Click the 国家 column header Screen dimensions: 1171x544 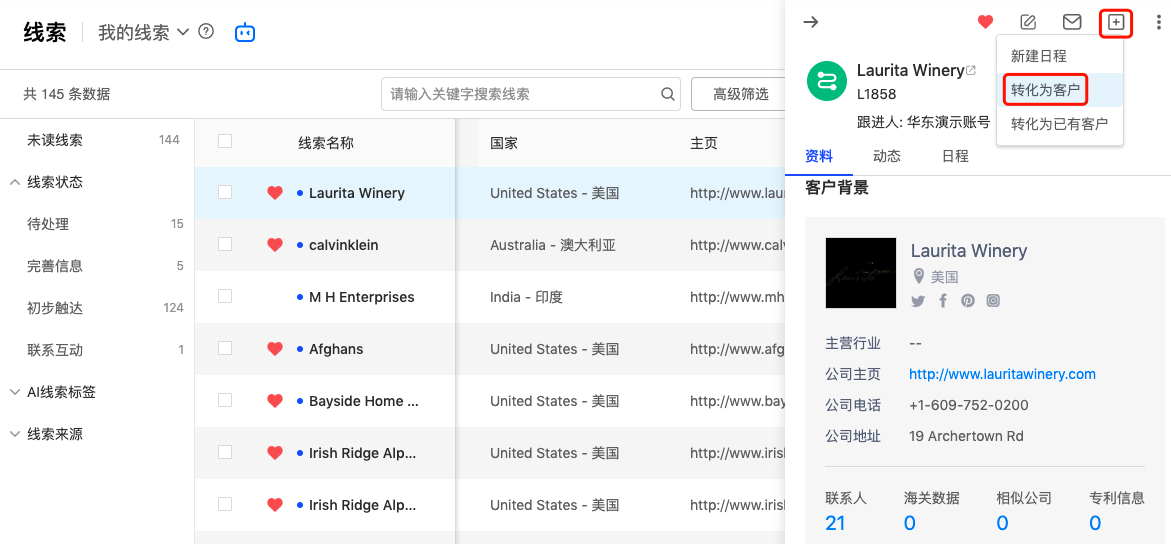point(503,143)
